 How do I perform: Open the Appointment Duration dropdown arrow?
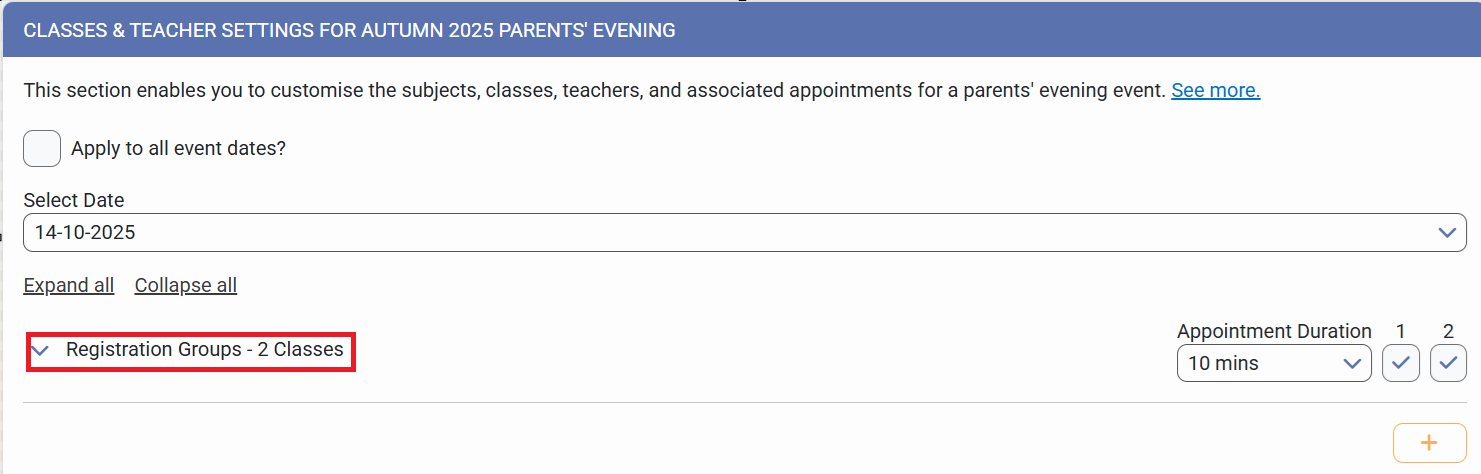click(x=1352, y=363)
